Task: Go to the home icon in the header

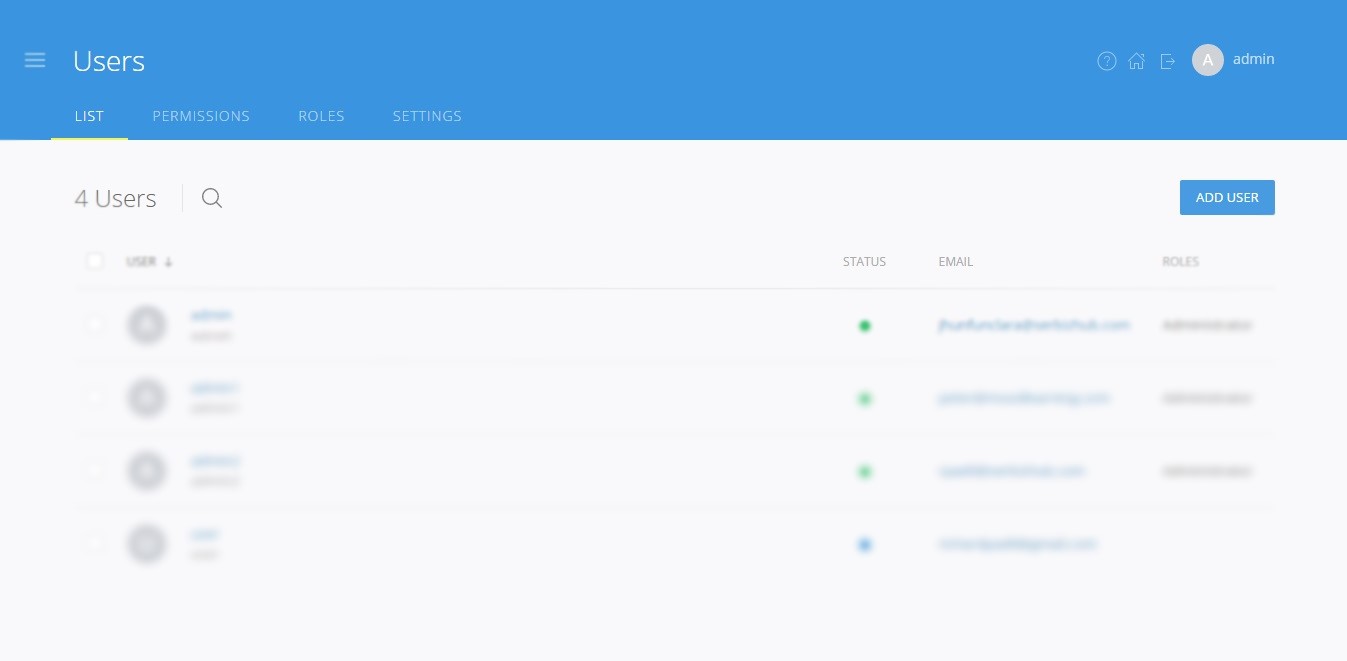Action: tap(1137, 61)
